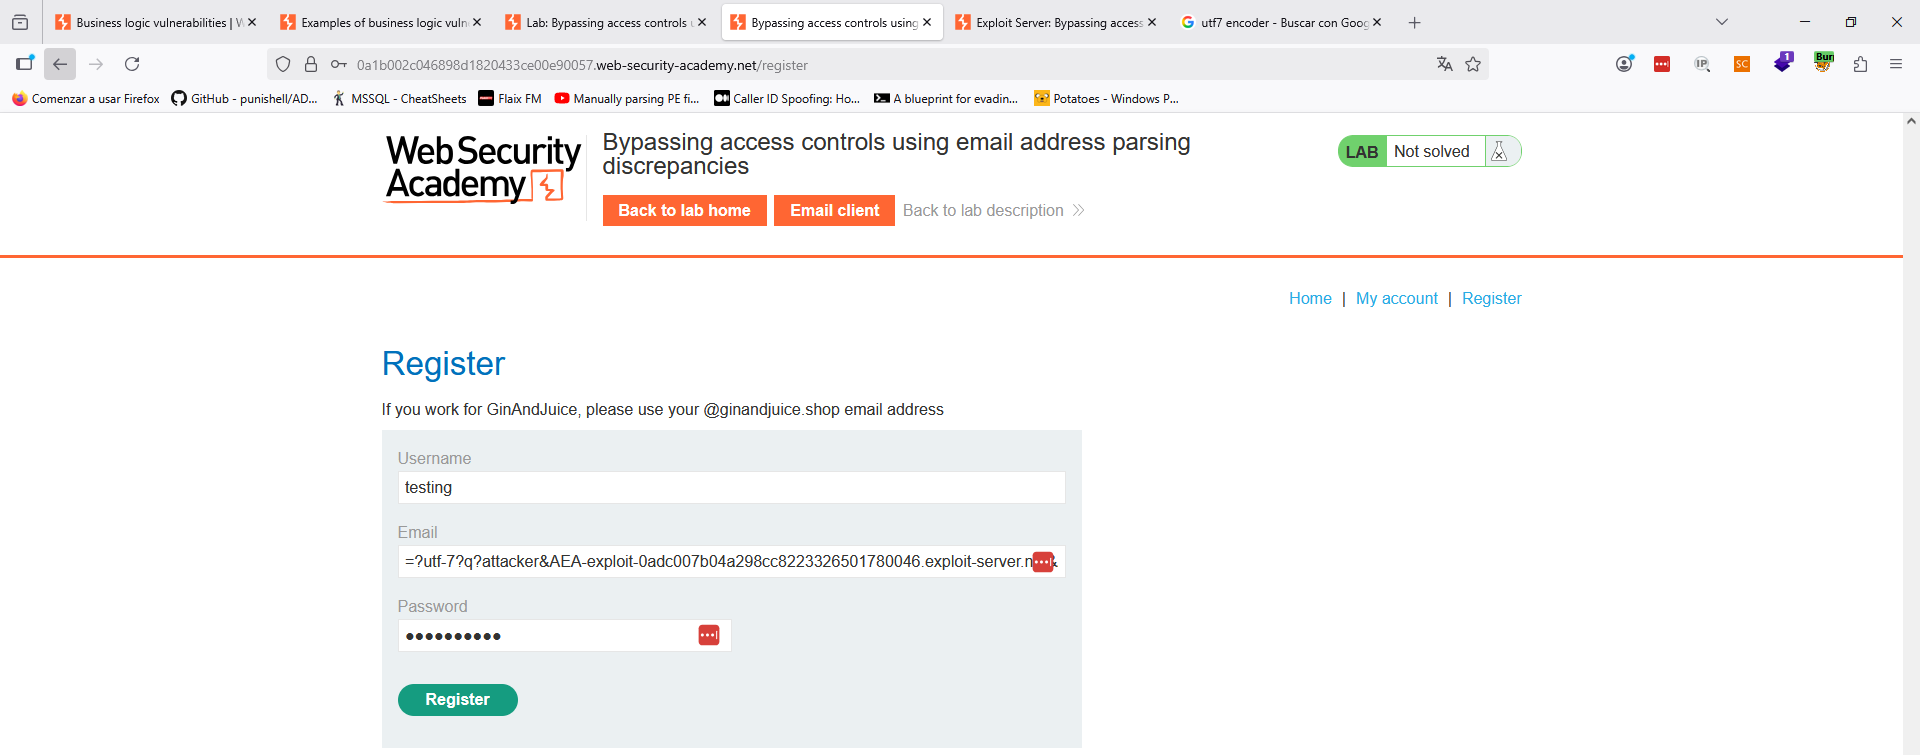Reload the current page

click(x=132, y=64)
